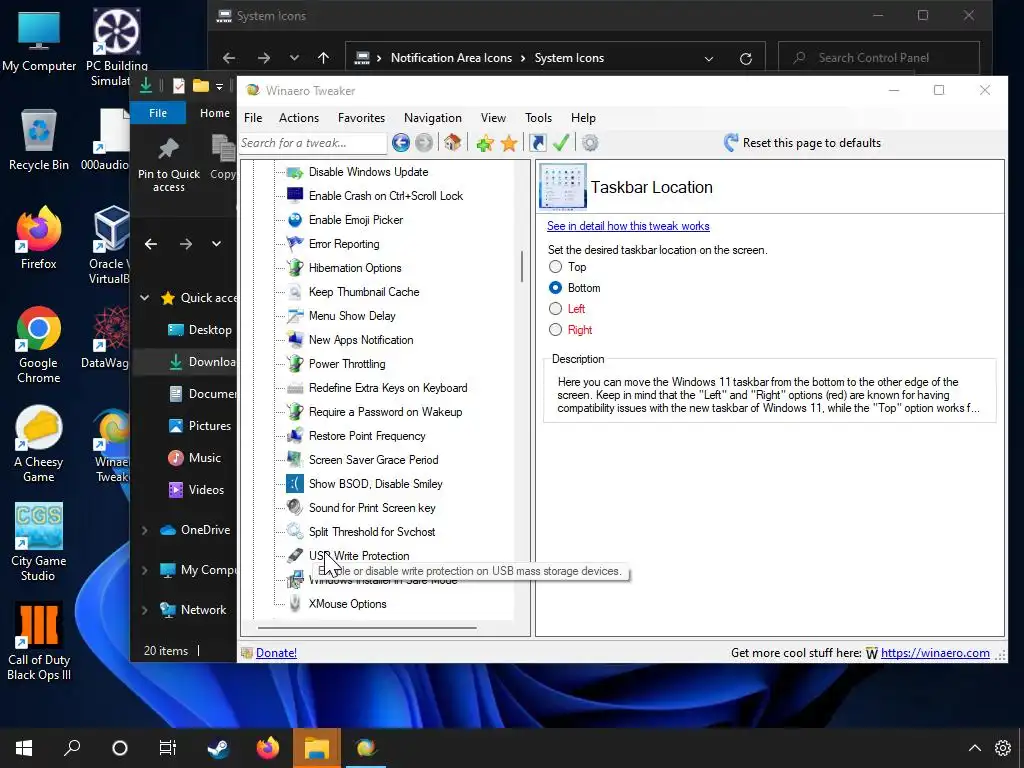Open See in detail how this tweak works

point(628,226)
